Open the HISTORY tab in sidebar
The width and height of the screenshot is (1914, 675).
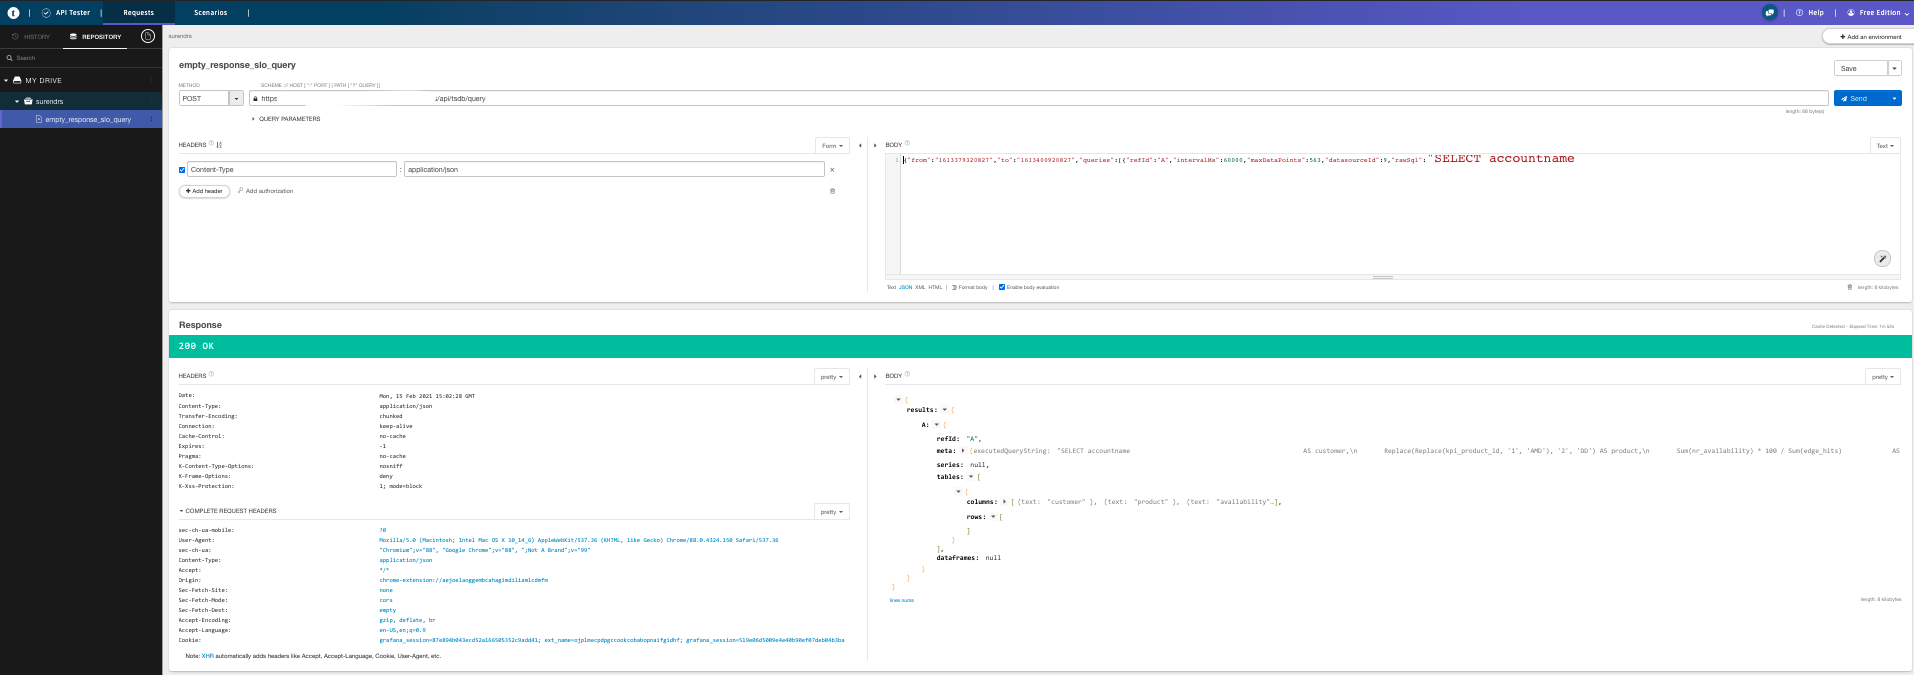click(32, 36)
